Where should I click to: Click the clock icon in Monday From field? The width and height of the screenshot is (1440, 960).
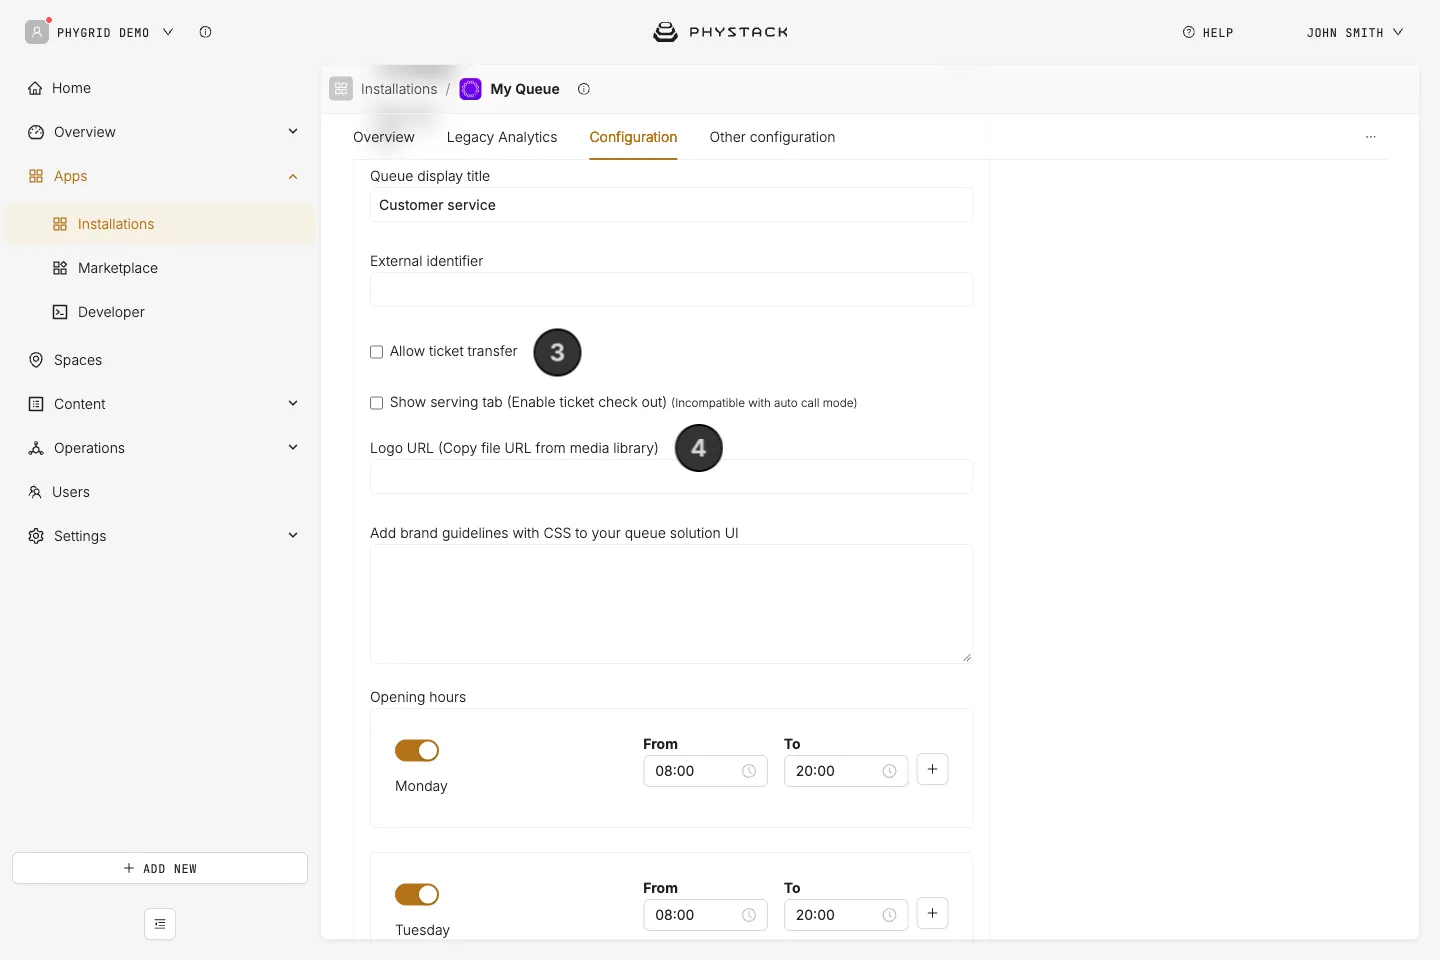tap(749, 771)
